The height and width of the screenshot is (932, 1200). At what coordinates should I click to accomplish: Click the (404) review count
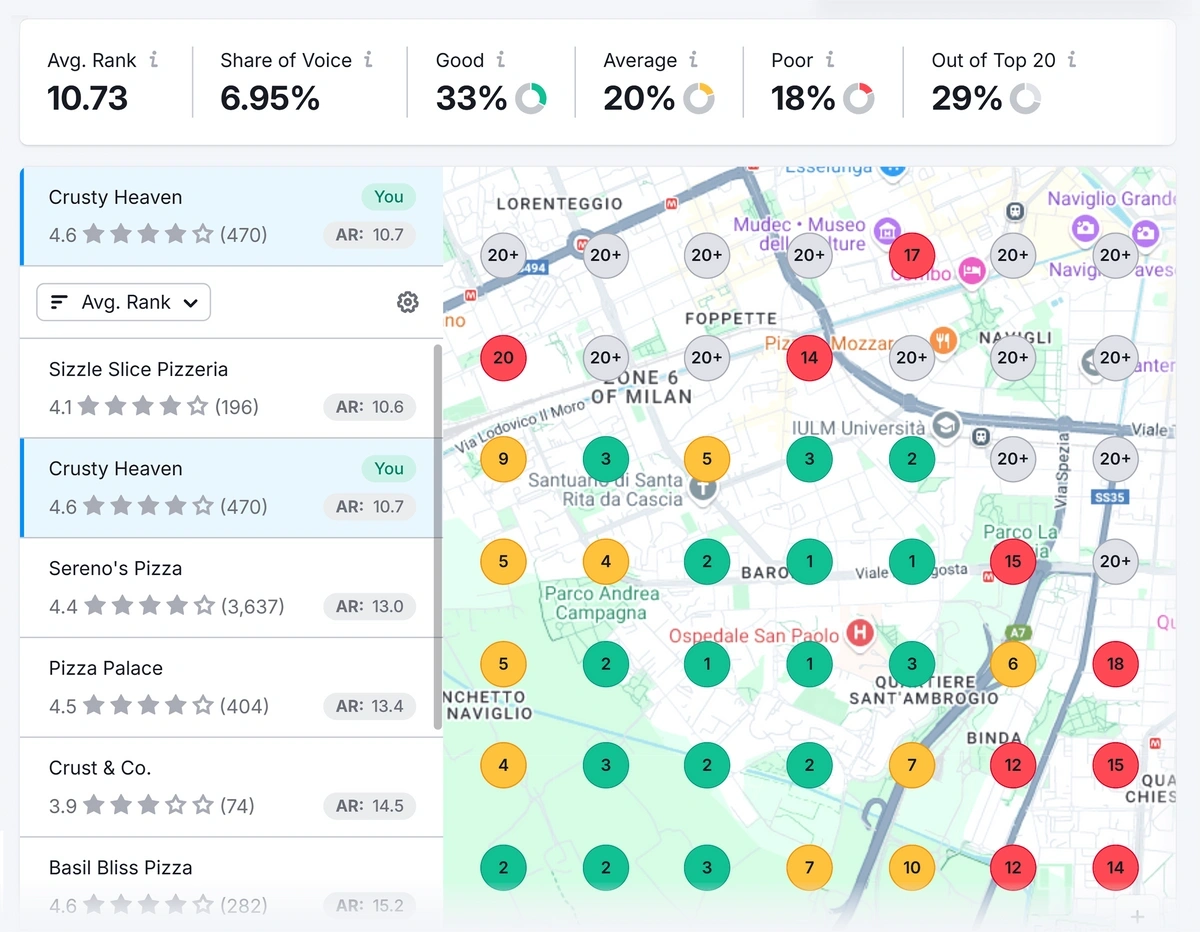click(x=244, y=706)
